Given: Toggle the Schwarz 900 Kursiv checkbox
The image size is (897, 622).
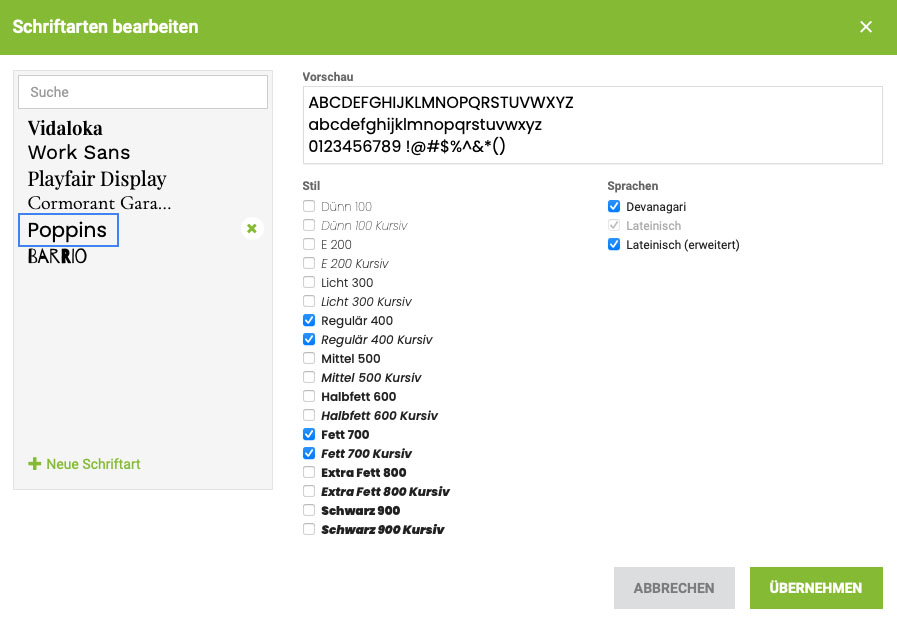Looking at the screenshot, I should [x=309, y=529].
